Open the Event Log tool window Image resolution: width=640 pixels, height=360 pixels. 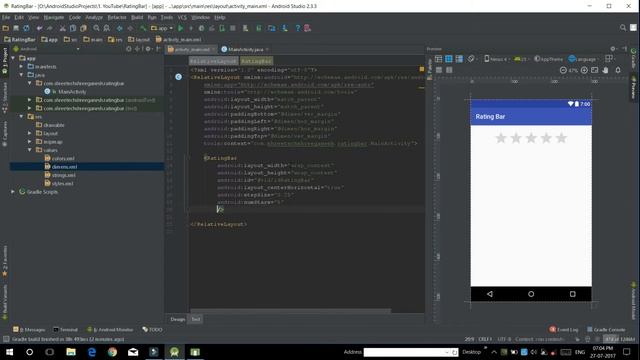[564, 329]
